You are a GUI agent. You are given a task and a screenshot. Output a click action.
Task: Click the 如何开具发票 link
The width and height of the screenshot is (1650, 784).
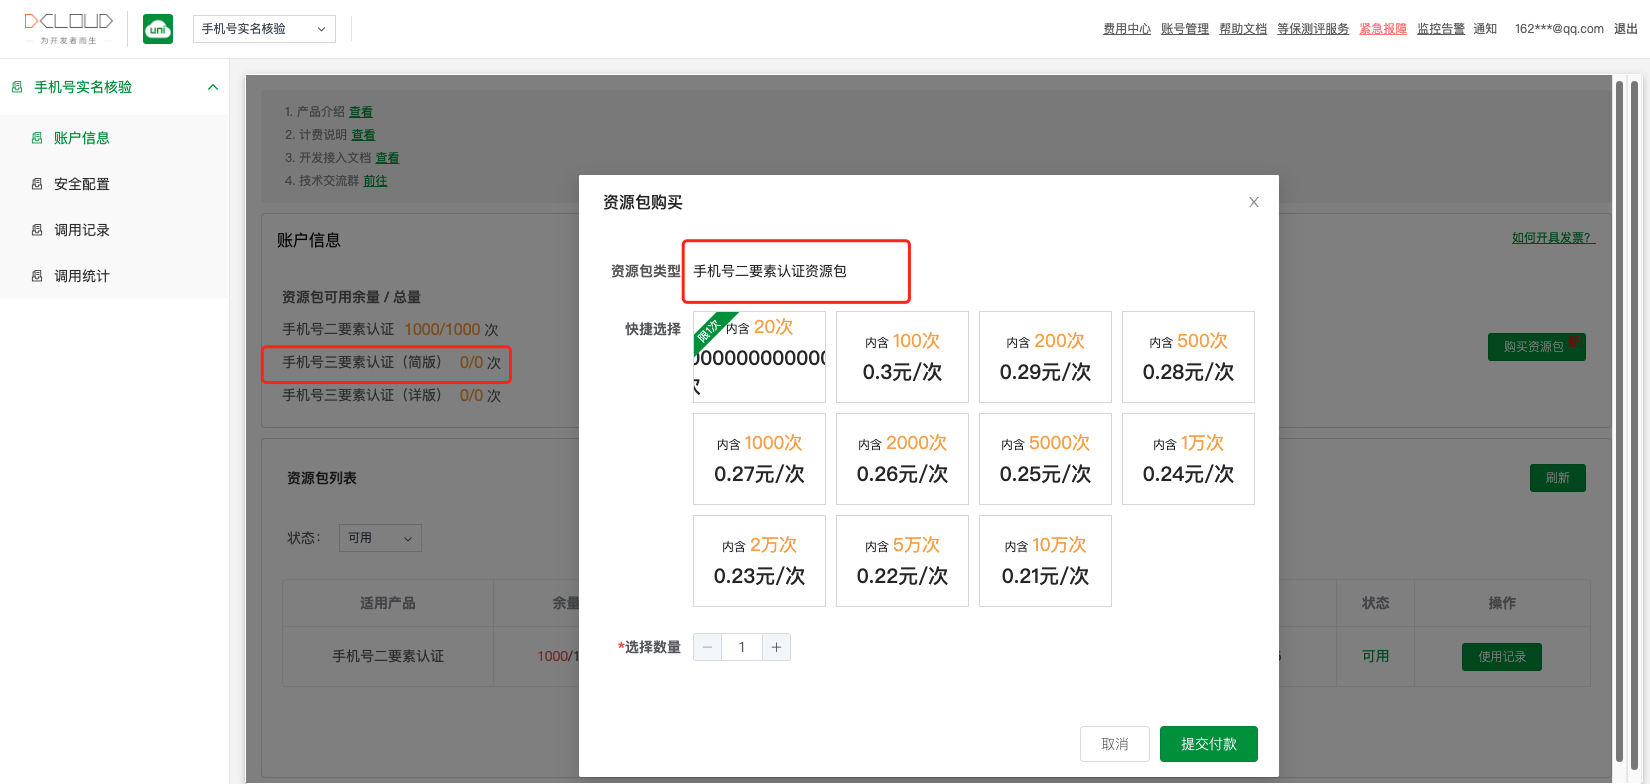(x=1553, y=238)
